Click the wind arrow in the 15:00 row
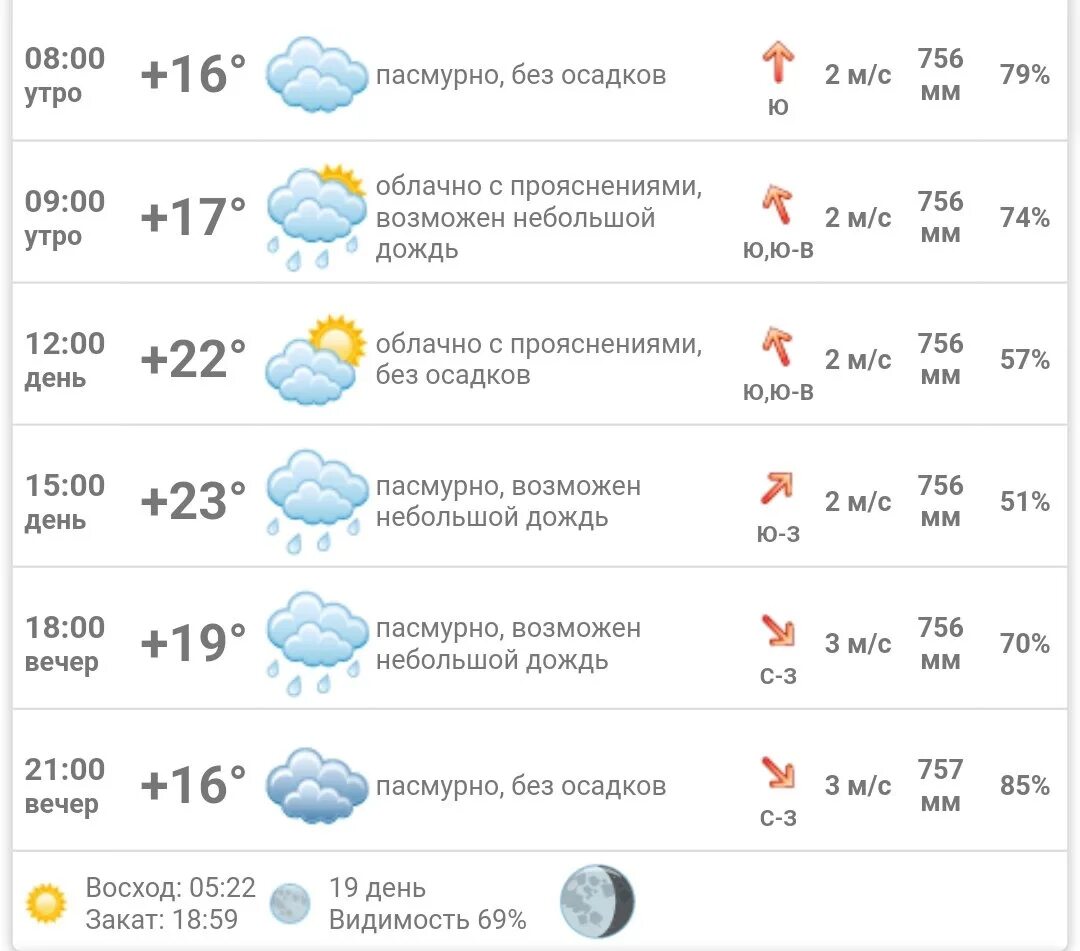 [777, 488]
